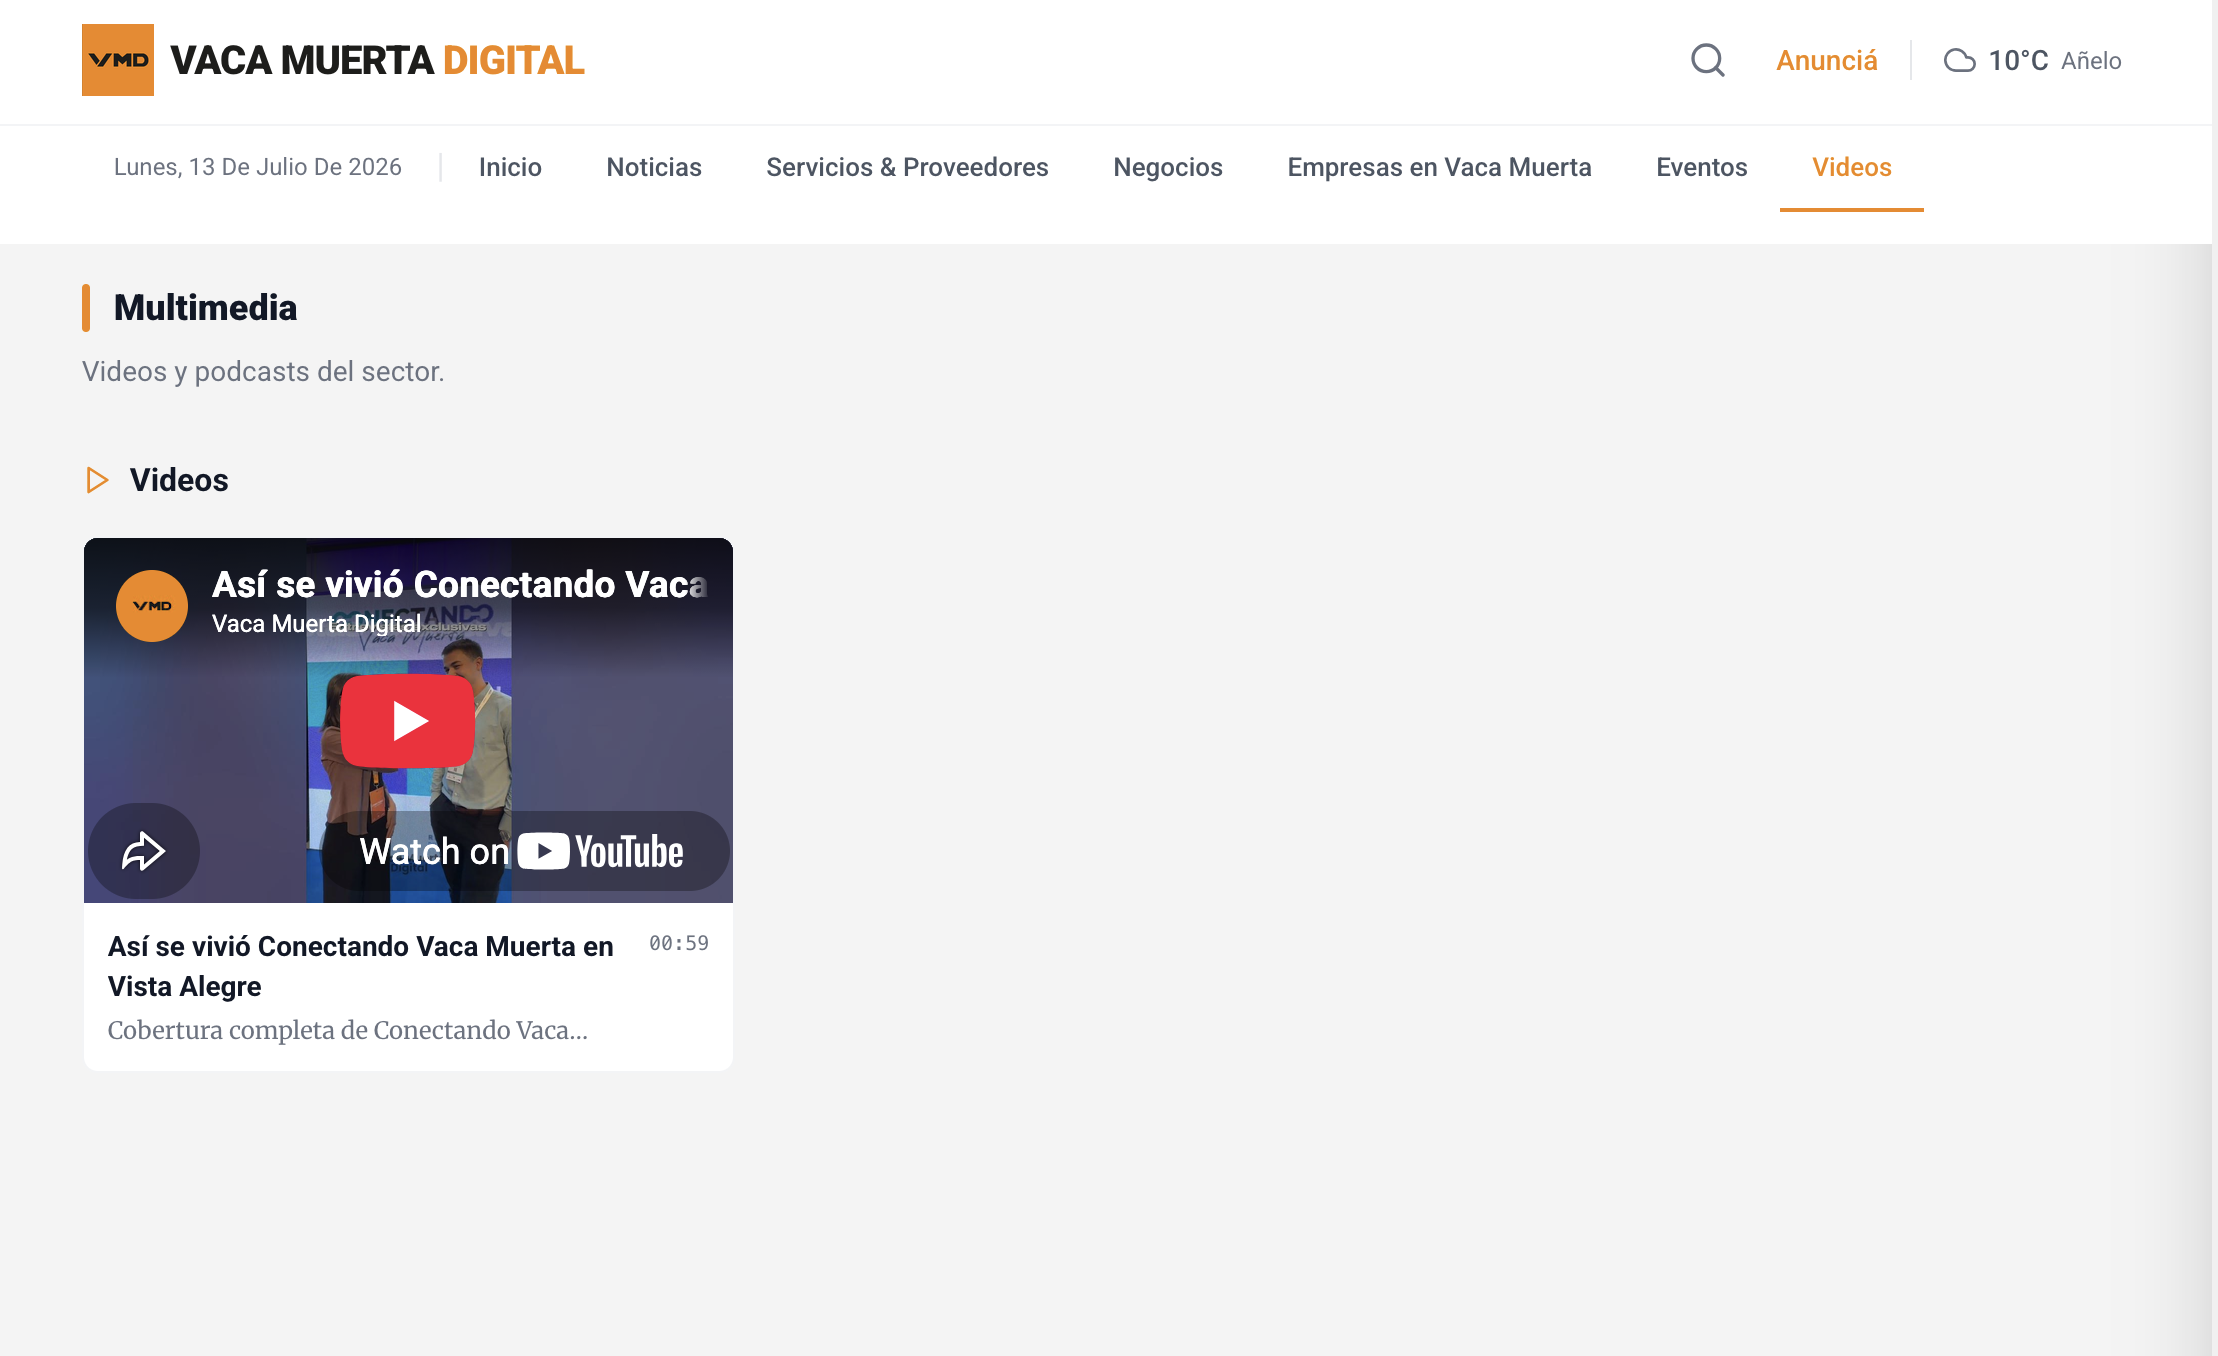Navigate to Empresas en Vaca Muerta

click(x=1439, y=167)
